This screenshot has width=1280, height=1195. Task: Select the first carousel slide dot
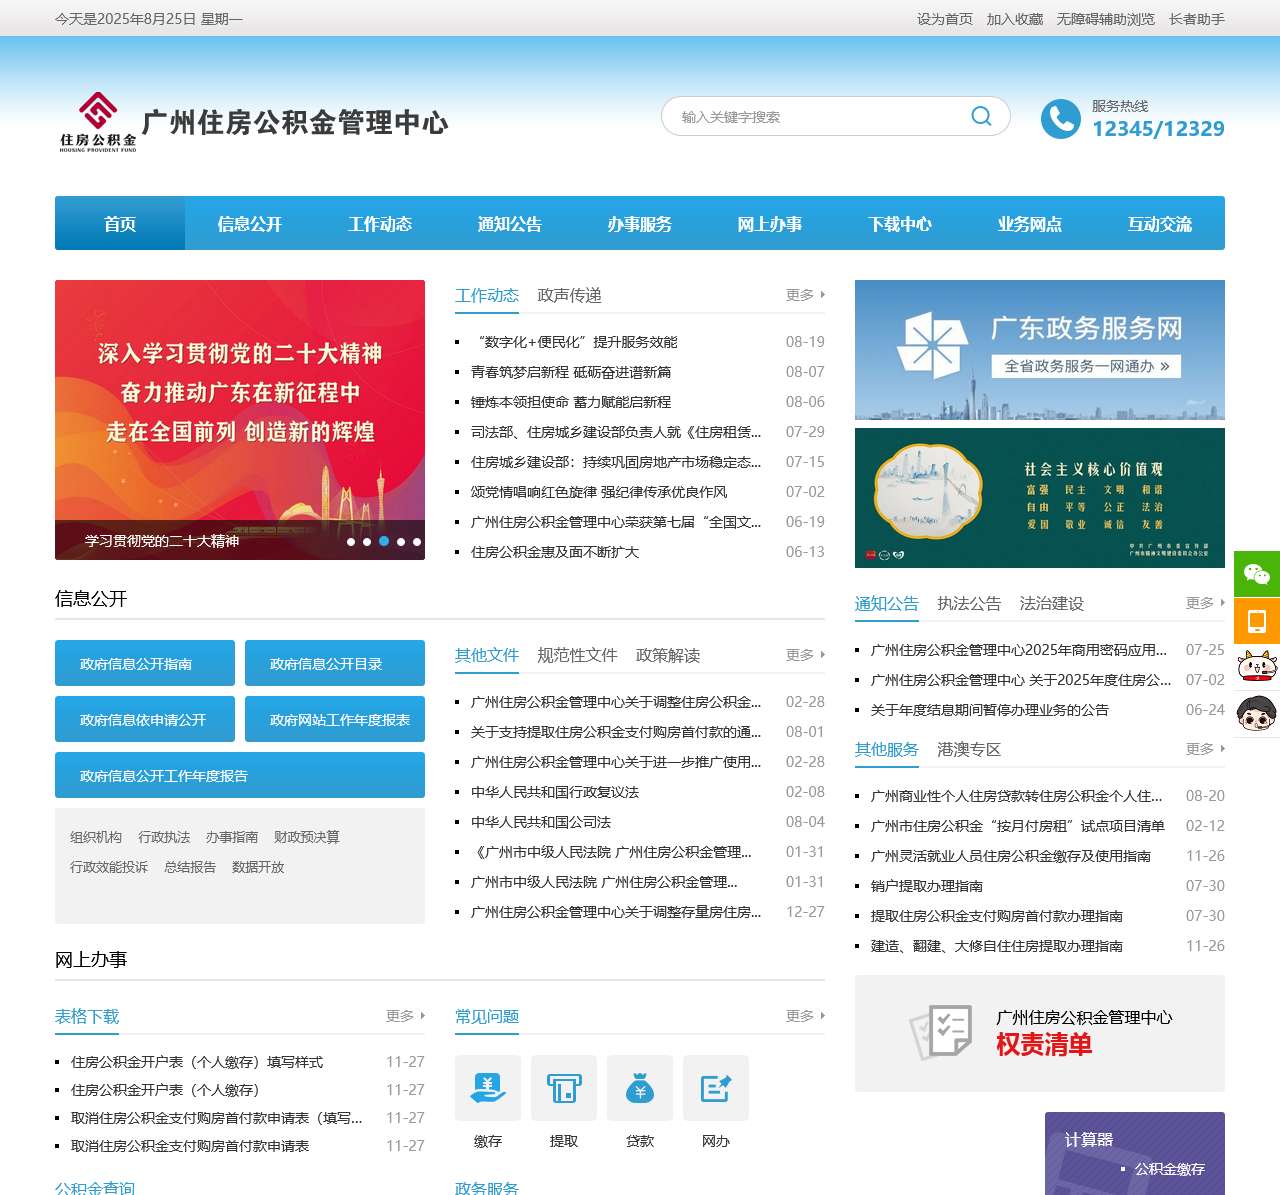(351, 542)
